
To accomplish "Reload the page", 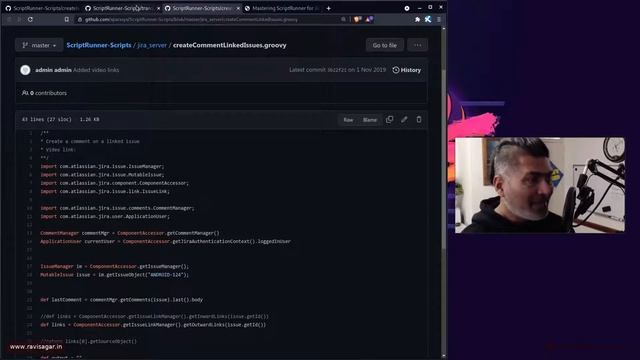I will pyautogui.click(x=30, y=20).
